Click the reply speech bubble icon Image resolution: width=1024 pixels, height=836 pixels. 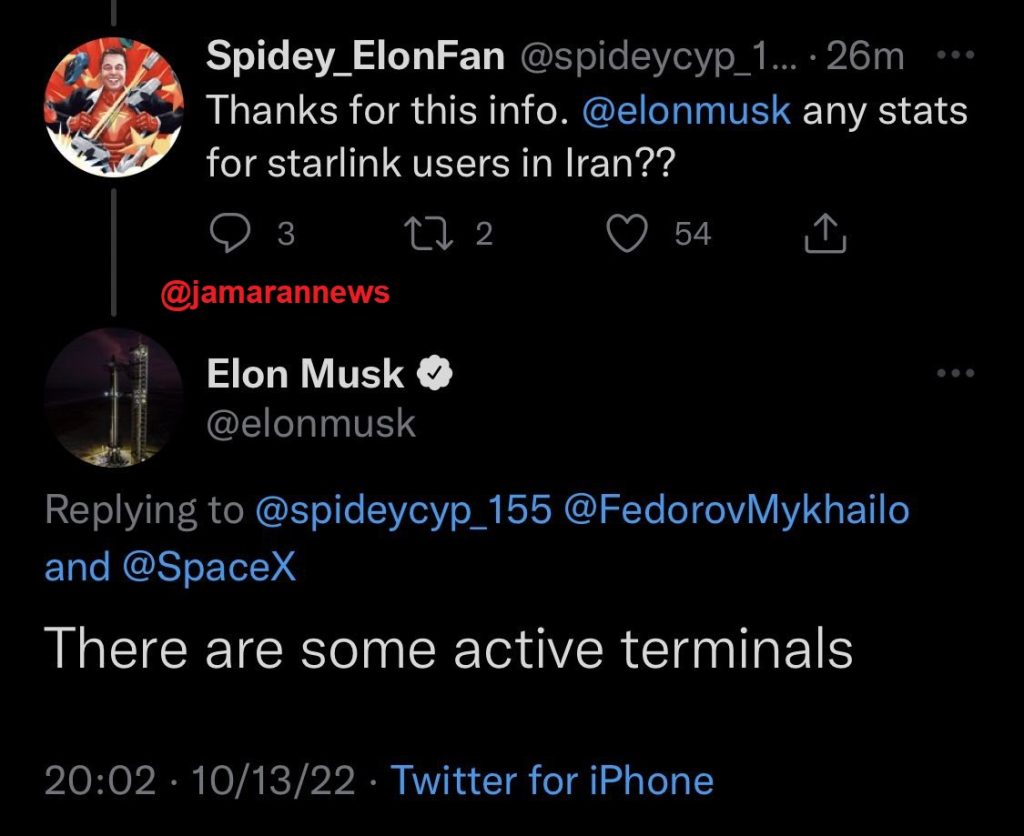(x=229, y=234)
